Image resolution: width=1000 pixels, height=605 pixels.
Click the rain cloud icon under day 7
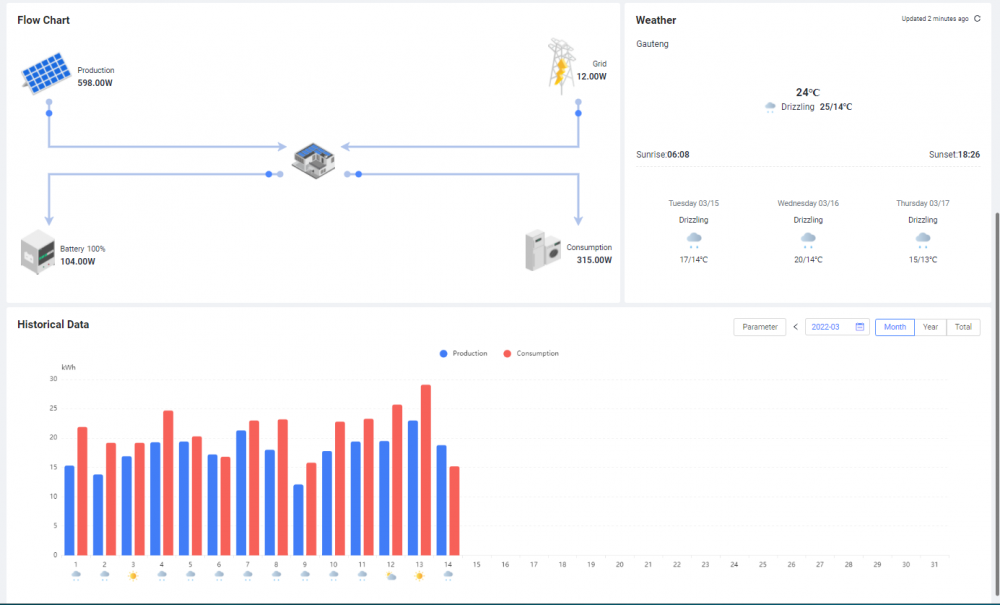247,576
